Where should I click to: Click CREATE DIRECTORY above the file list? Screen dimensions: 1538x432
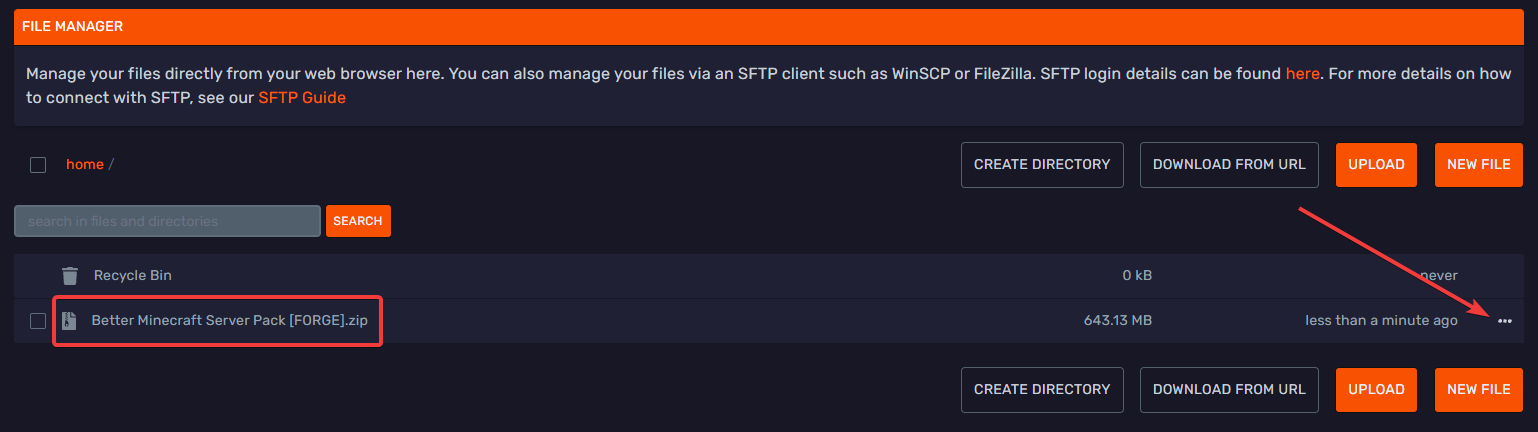[1042, 165]
